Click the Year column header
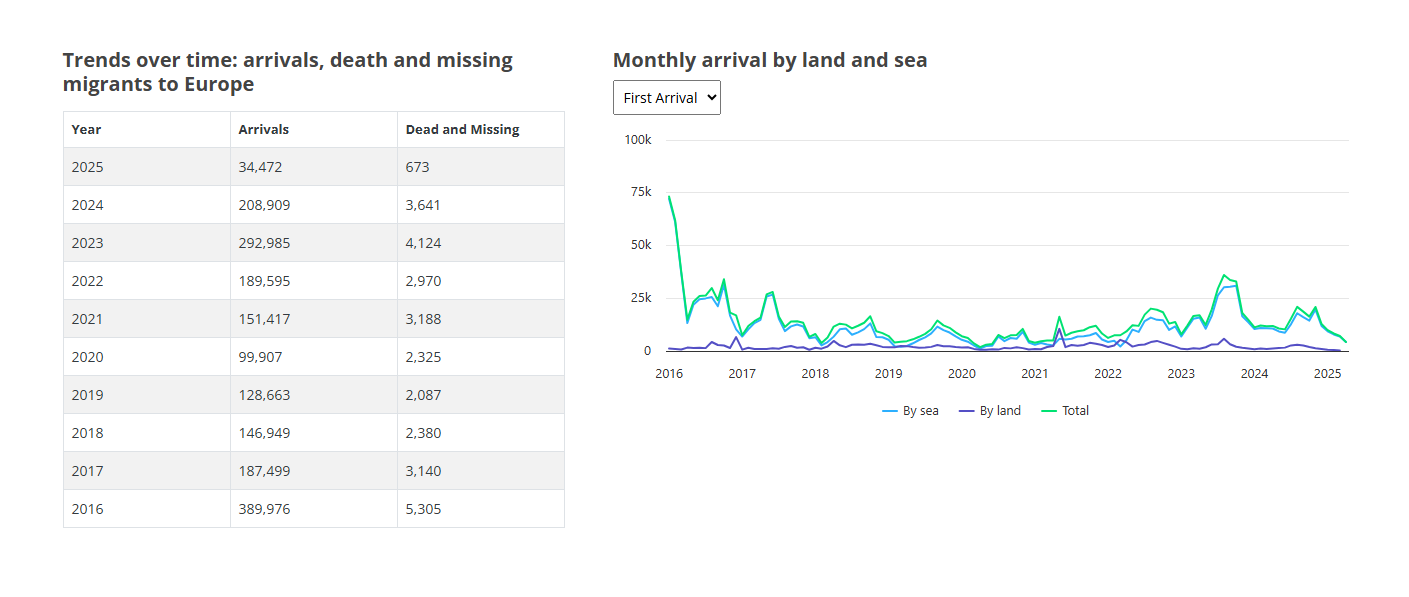Screen dimensions: 1409x597 (x=86, y=130)
